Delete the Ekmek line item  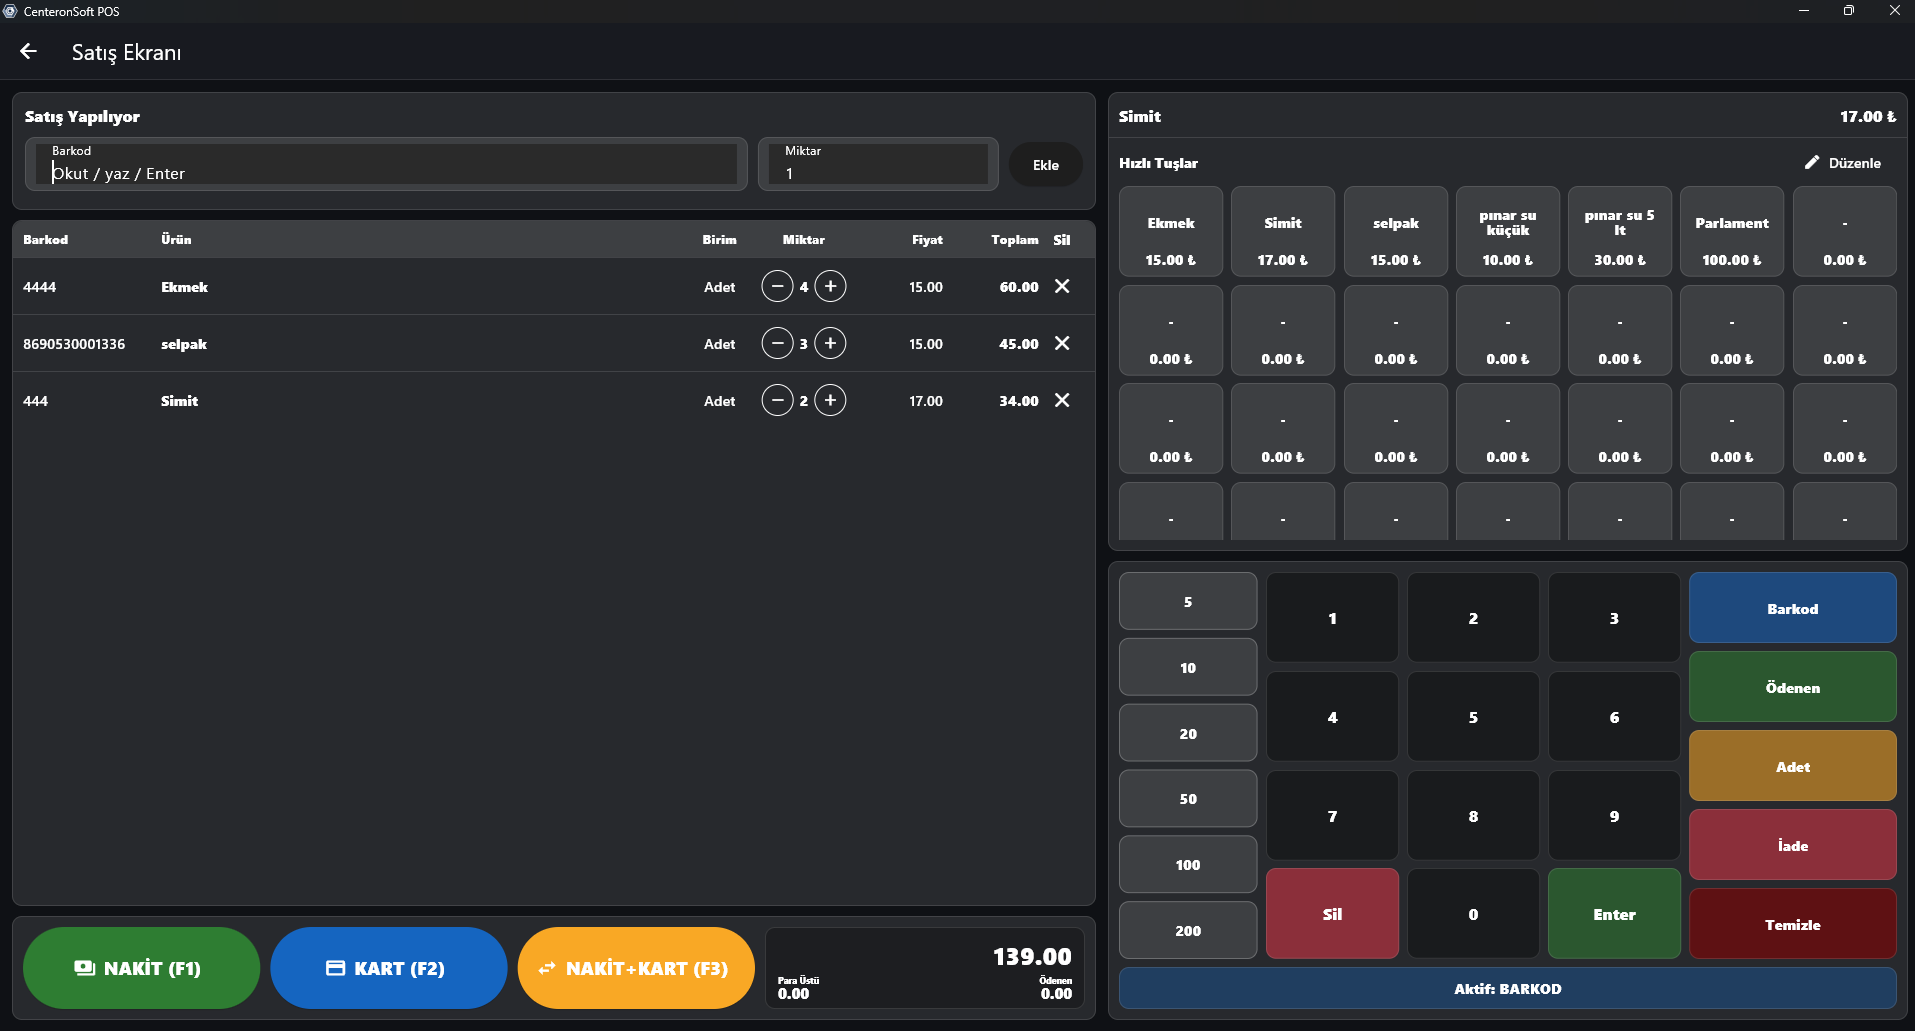pos(1062,287)
